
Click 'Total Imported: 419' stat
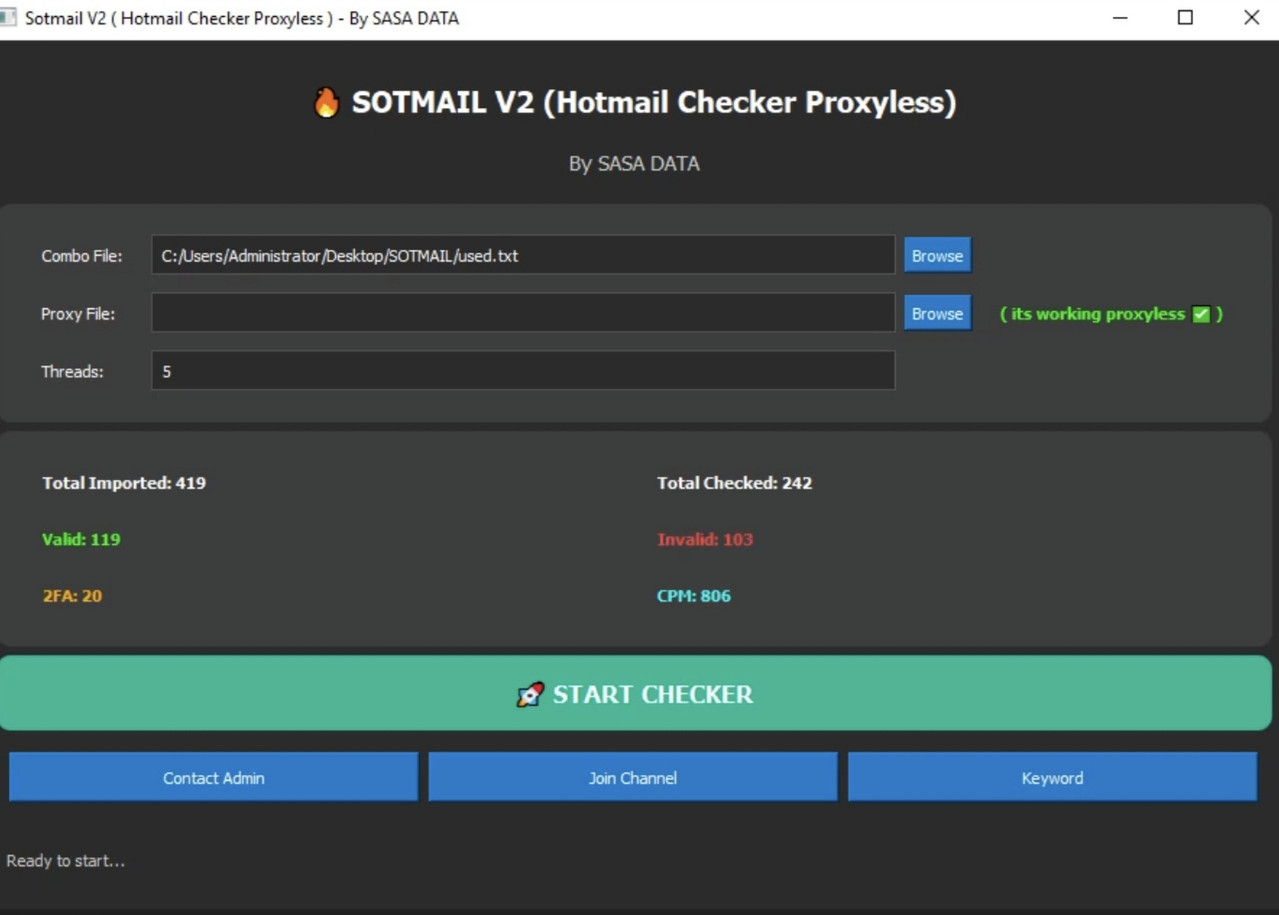coord(124,483)
